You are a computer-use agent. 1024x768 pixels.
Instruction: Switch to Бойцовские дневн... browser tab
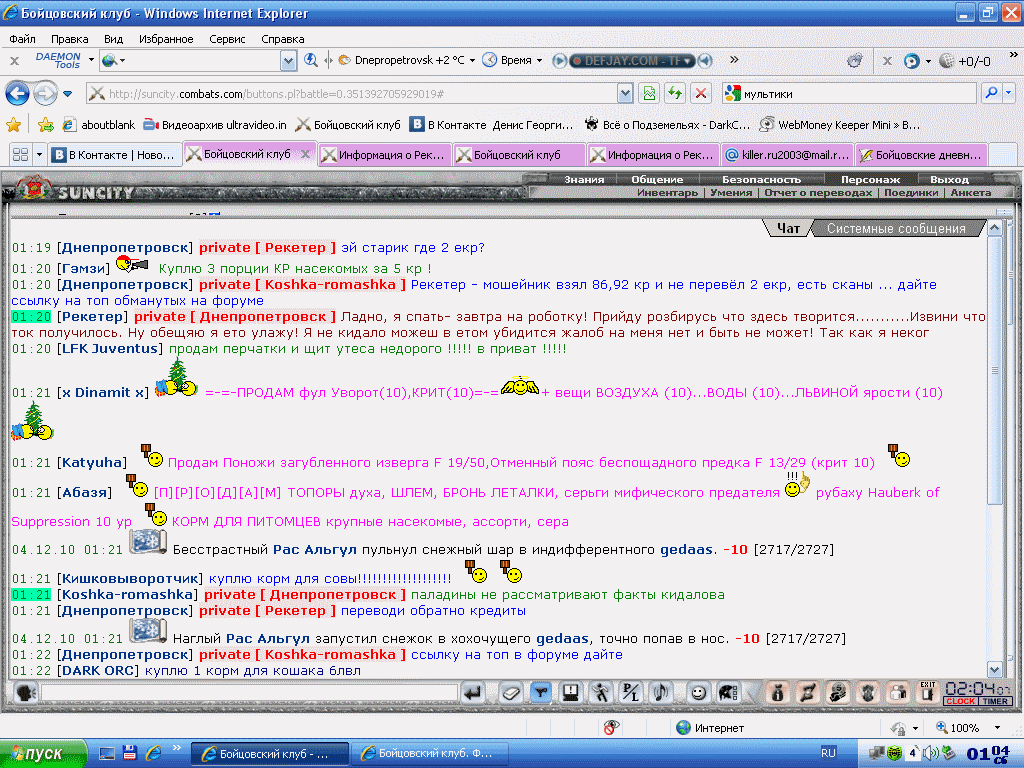click(x=921, y=155)
